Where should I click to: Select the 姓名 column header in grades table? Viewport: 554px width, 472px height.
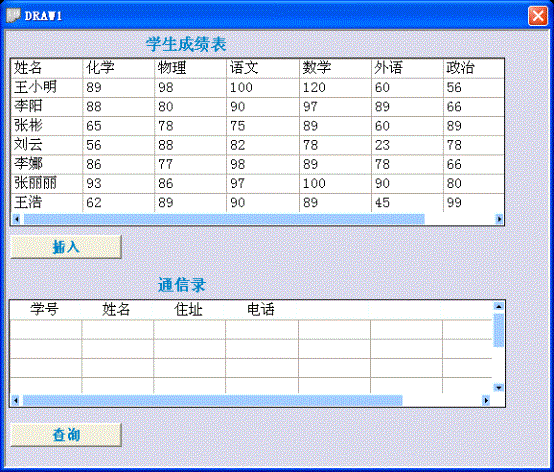[47, 68]
